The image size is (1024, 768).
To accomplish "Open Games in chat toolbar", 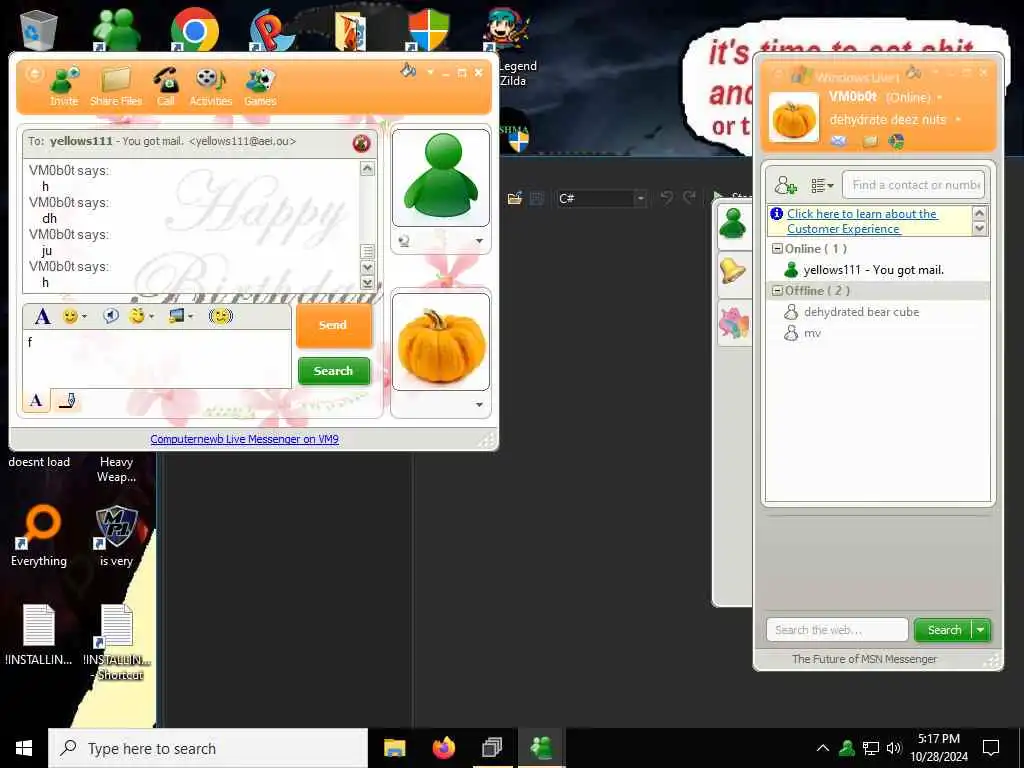I will 260,86.
